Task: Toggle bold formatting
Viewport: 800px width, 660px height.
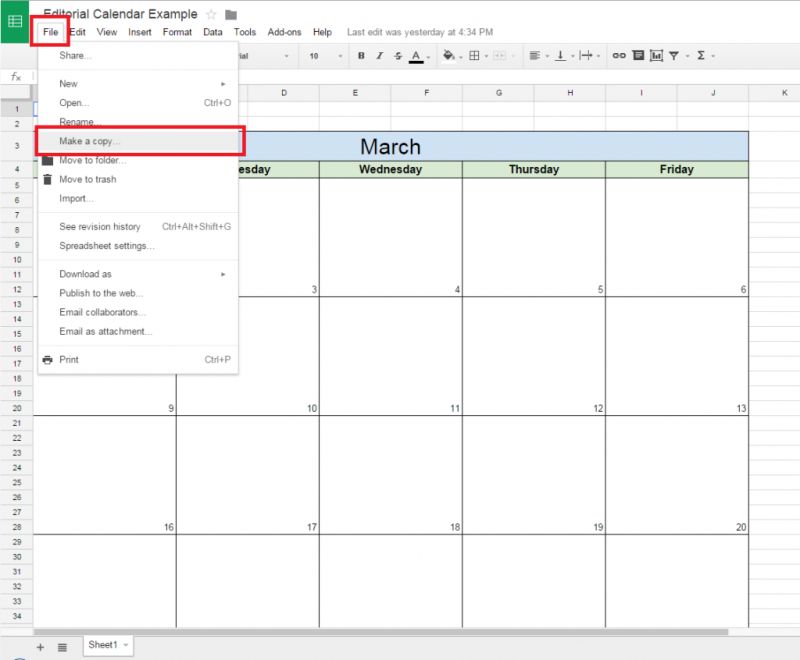Action: pyautogui.click(x=360, y=56)
